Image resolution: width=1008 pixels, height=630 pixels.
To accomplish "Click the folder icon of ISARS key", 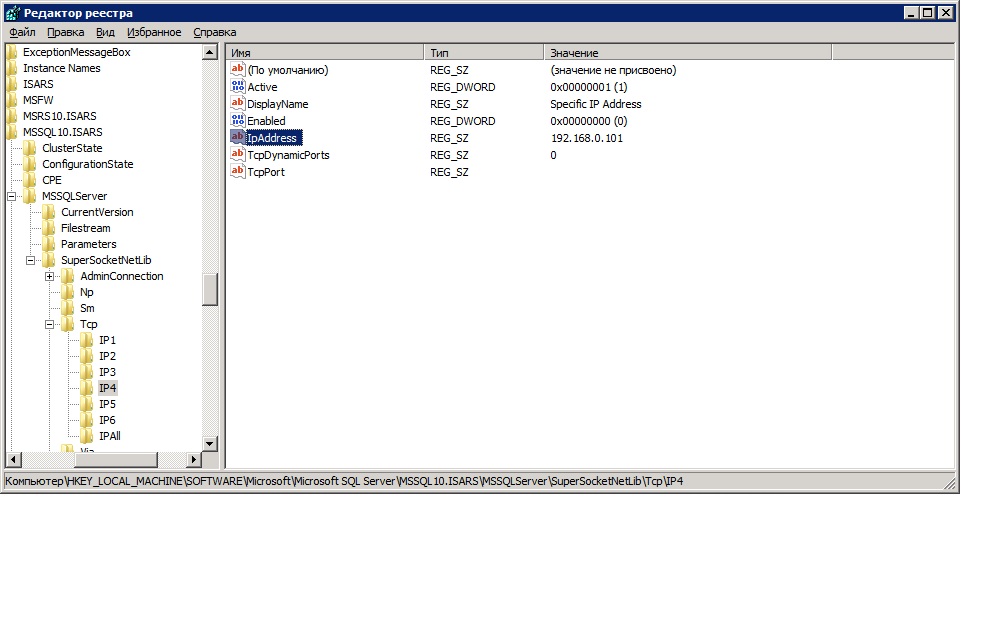I will [12, 84].
